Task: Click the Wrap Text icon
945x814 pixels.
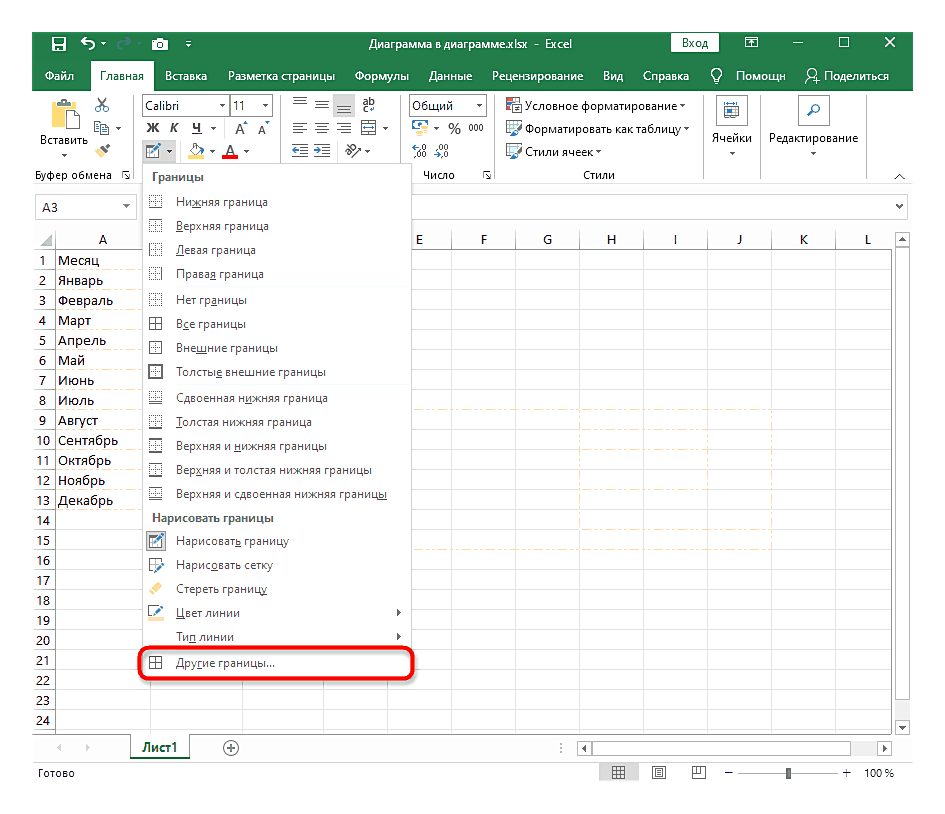Action: coord(368,105)
